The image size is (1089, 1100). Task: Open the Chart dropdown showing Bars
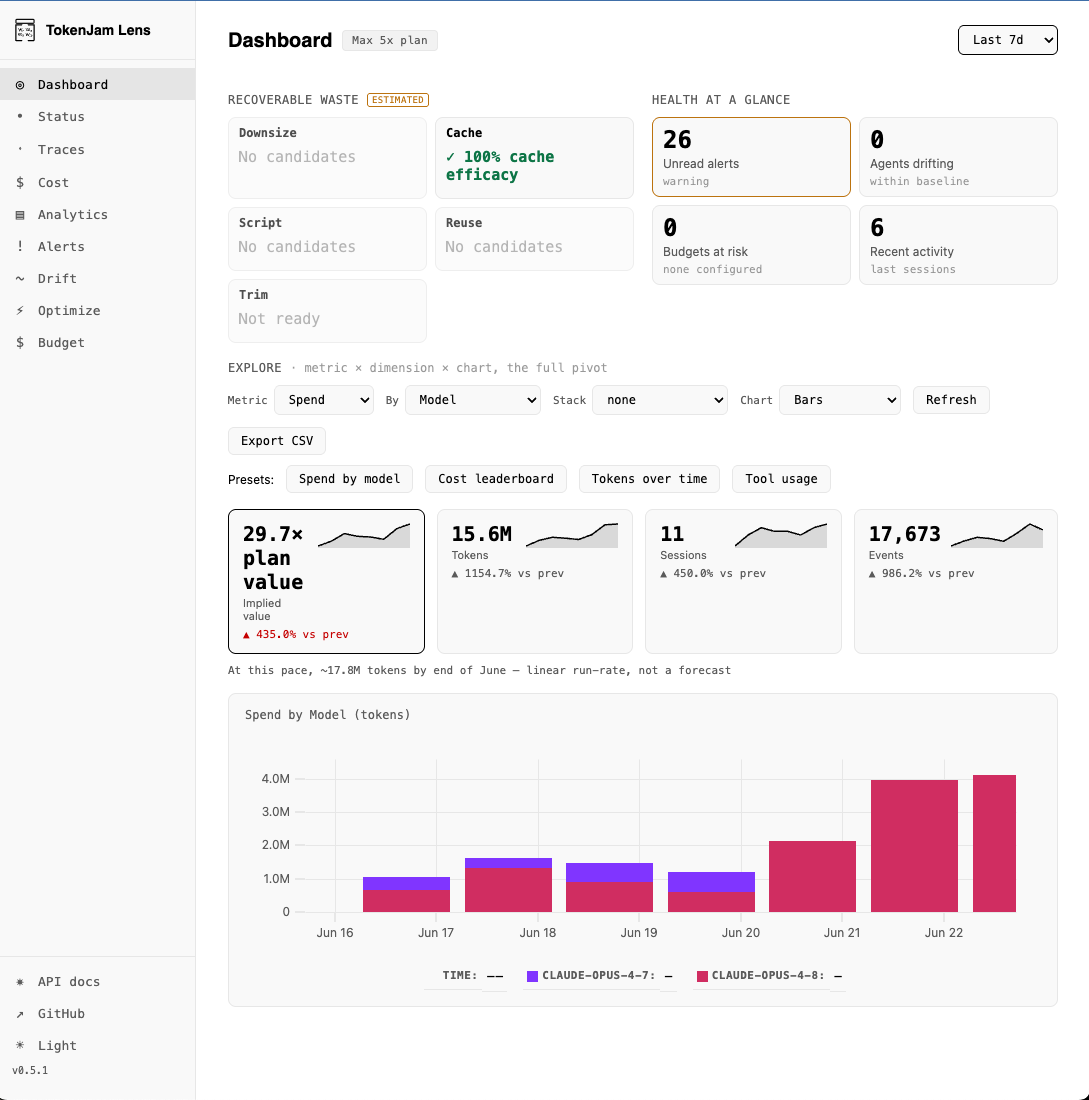click(x=840, y=400)
